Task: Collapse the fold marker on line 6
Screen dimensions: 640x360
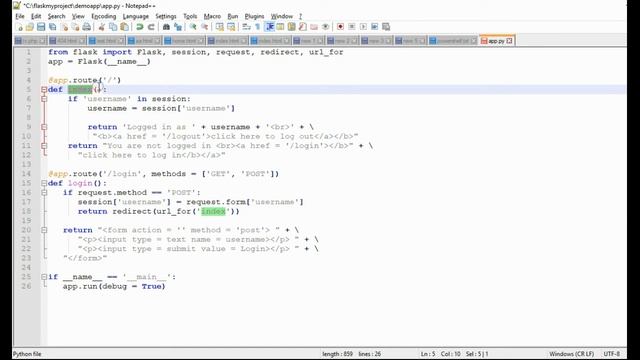Action: (44, 99)
